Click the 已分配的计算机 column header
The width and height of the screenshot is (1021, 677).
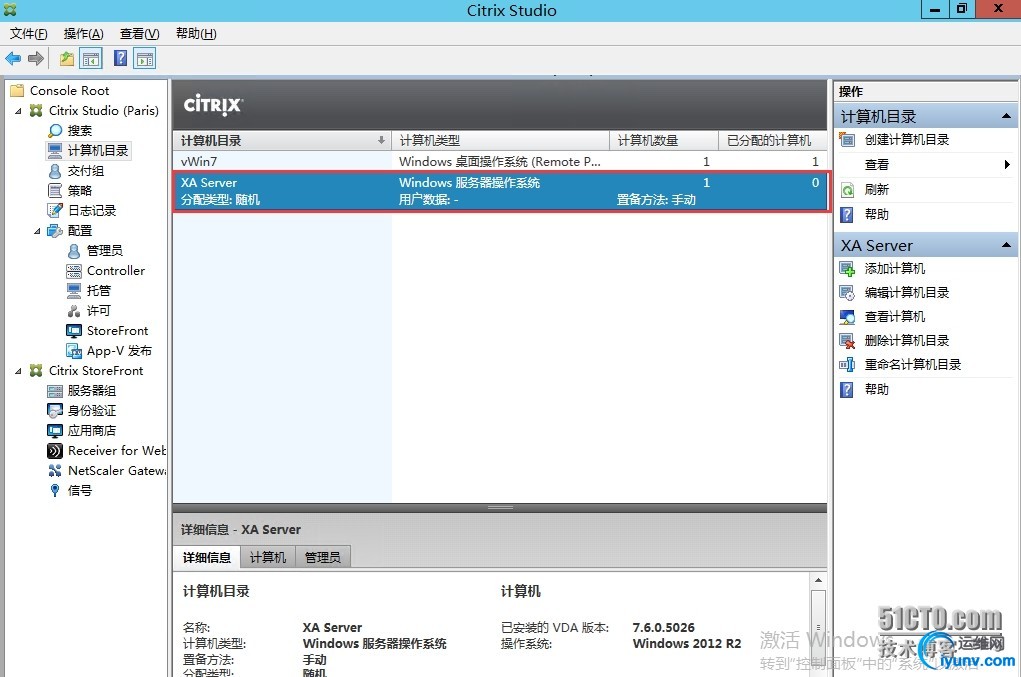coord(772,141)
